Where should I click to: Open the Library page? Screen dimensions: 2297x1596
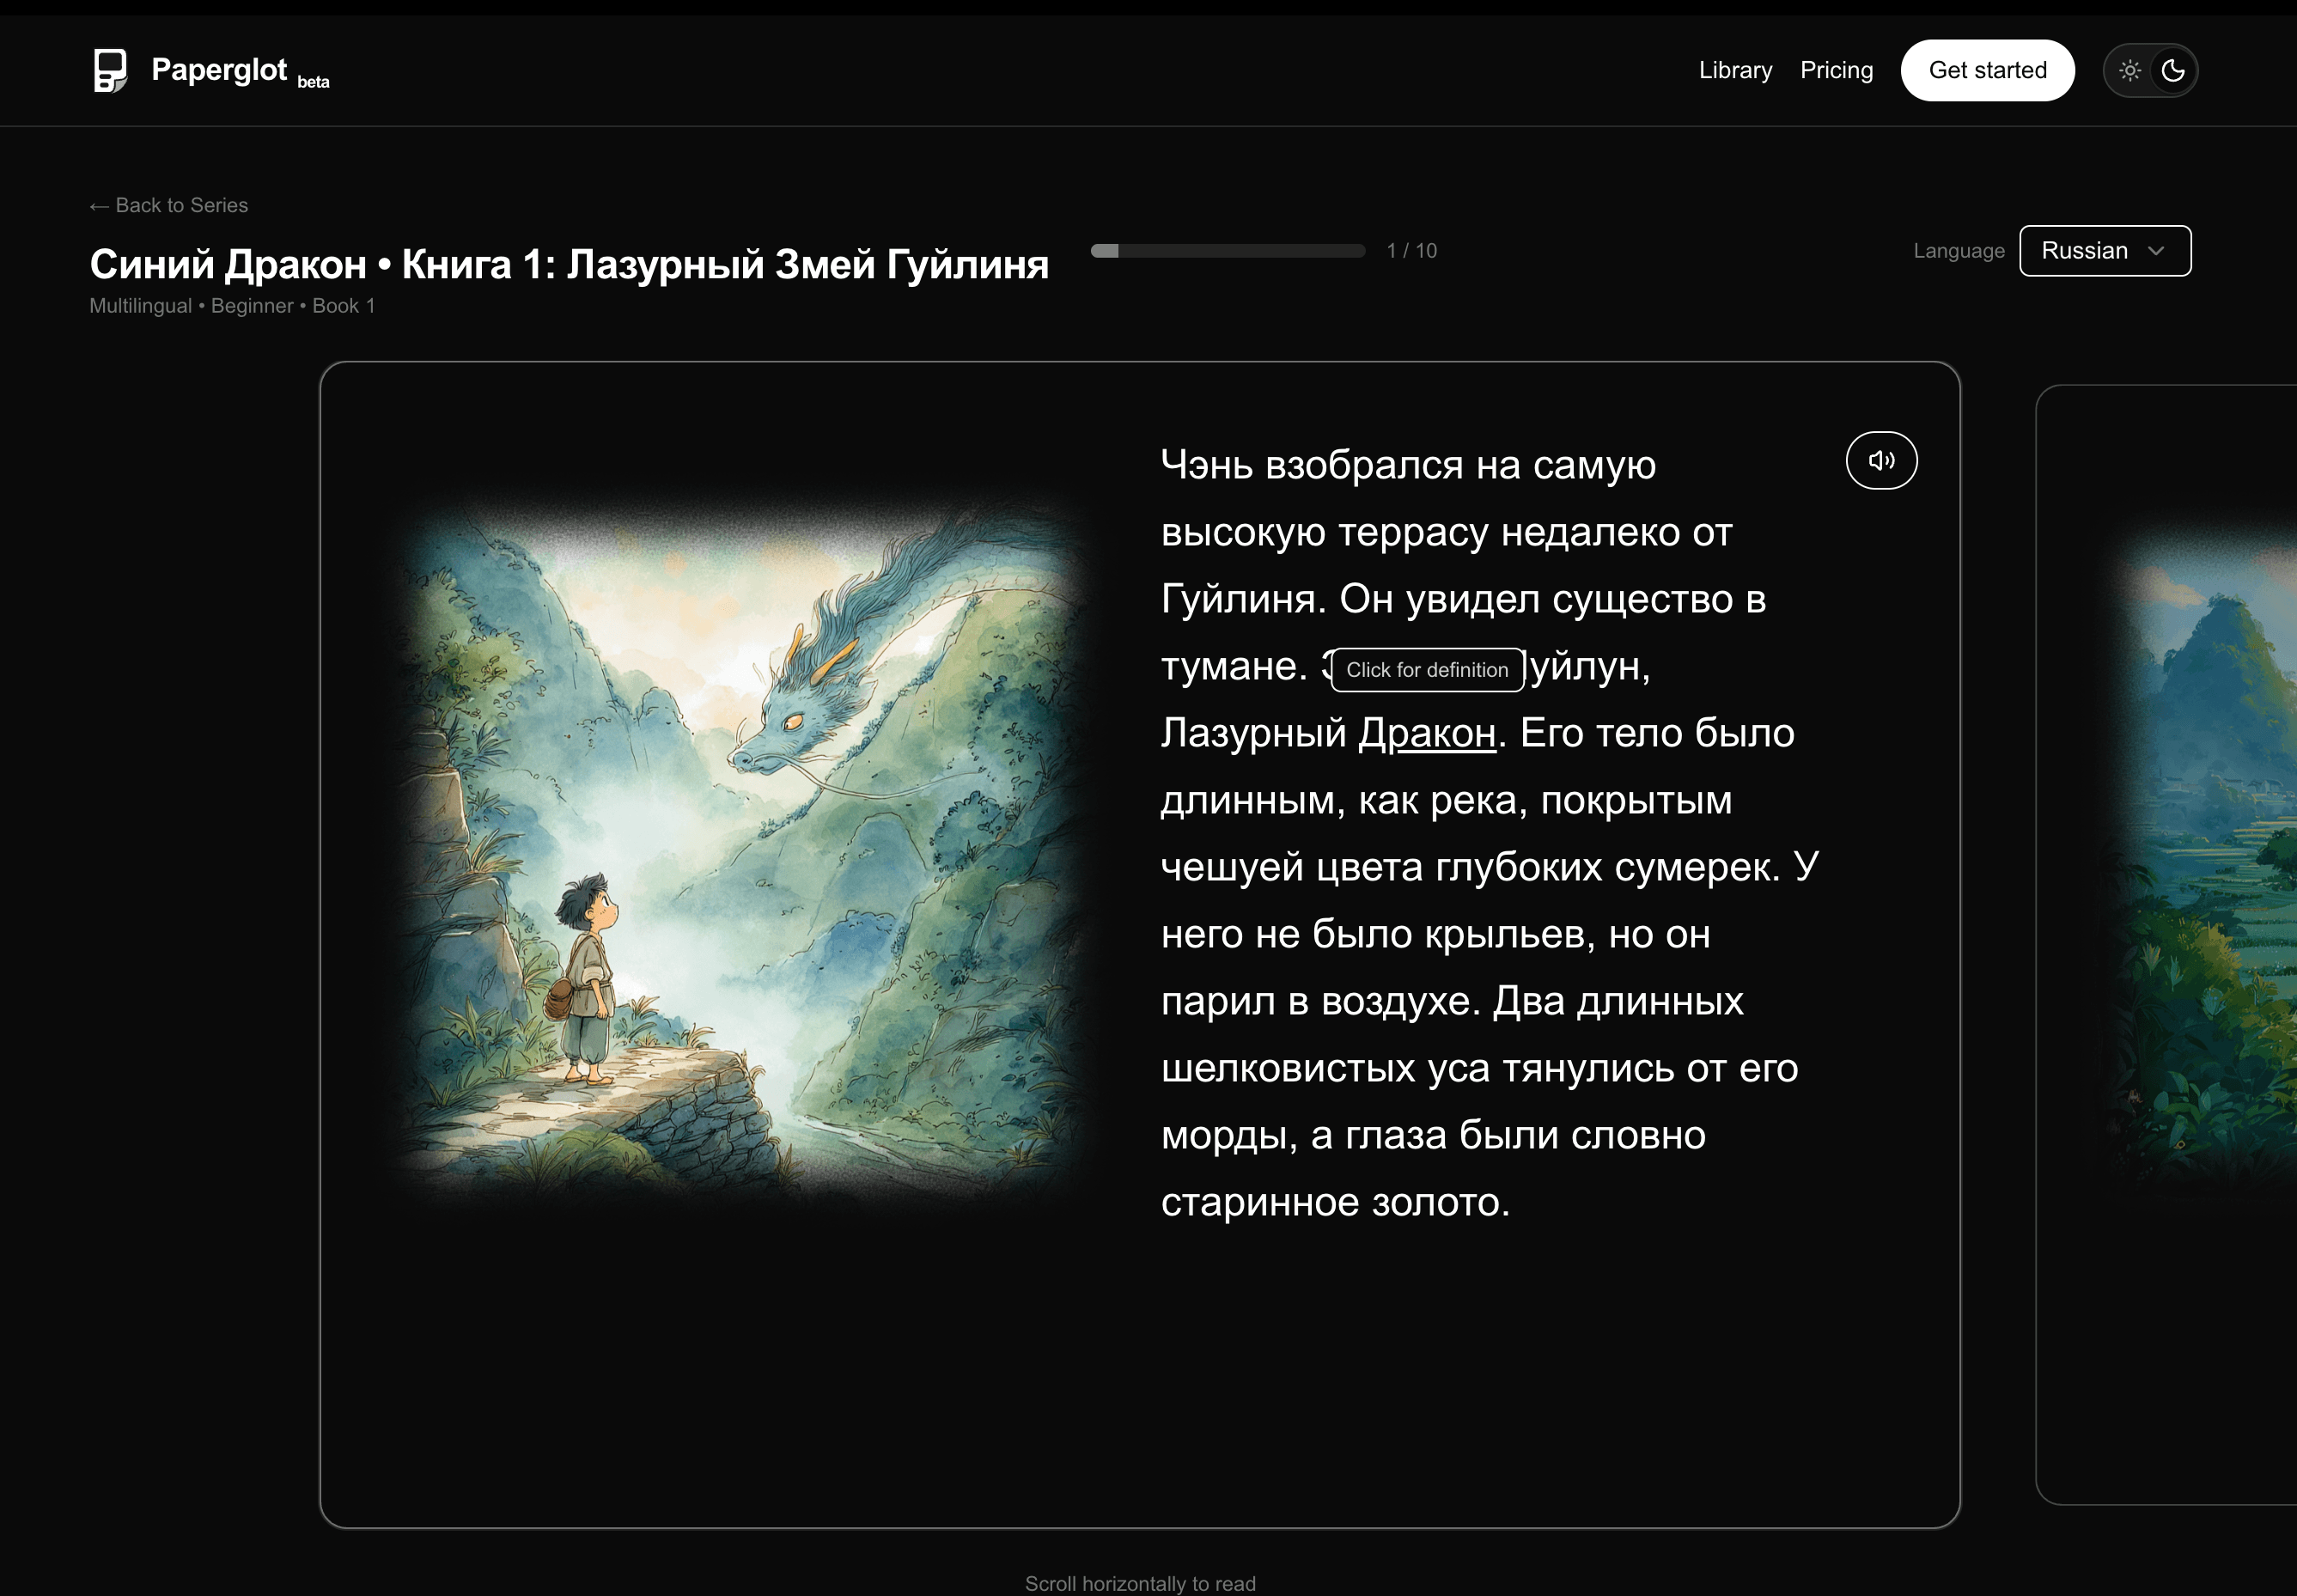(1735, 69)
